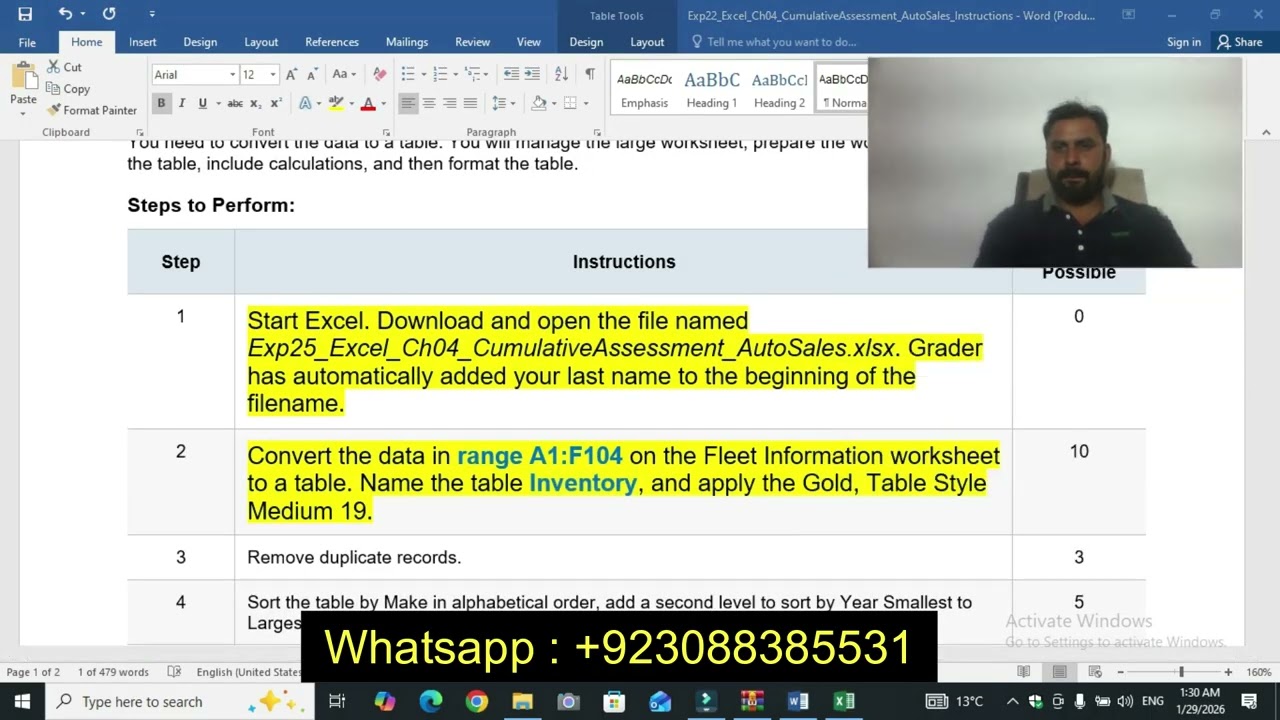Image resolution: width=1280 pixels, height=720 pixels.
Task: Toggle Bold formatting
Action: (161, 103)
